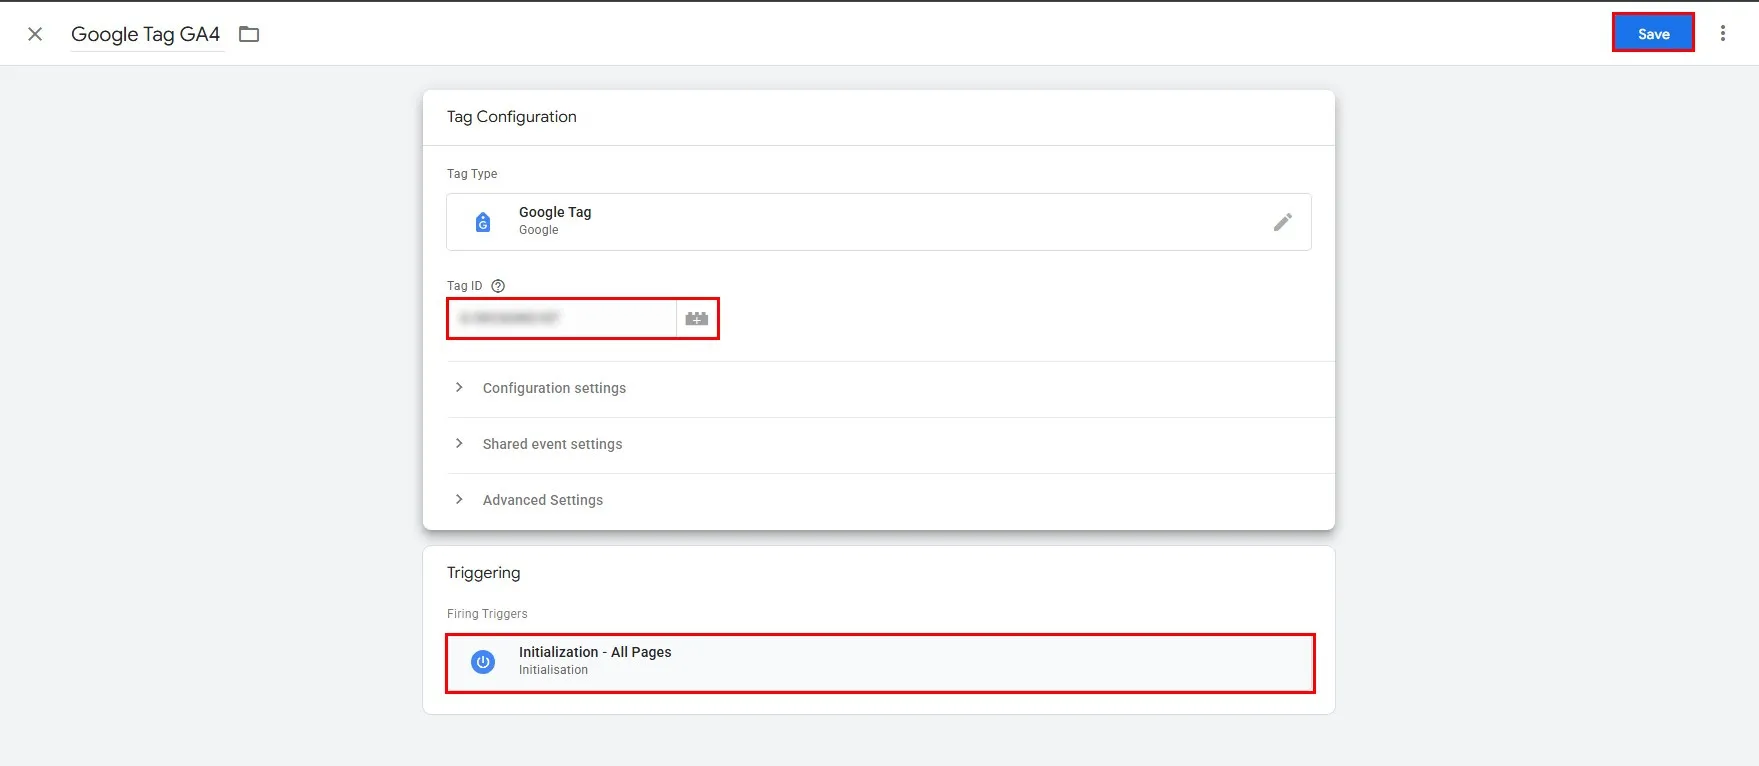Screen dimensions: 1759x766
Task: Click the Configuration settings label
Action: click(x=554, y=388)
